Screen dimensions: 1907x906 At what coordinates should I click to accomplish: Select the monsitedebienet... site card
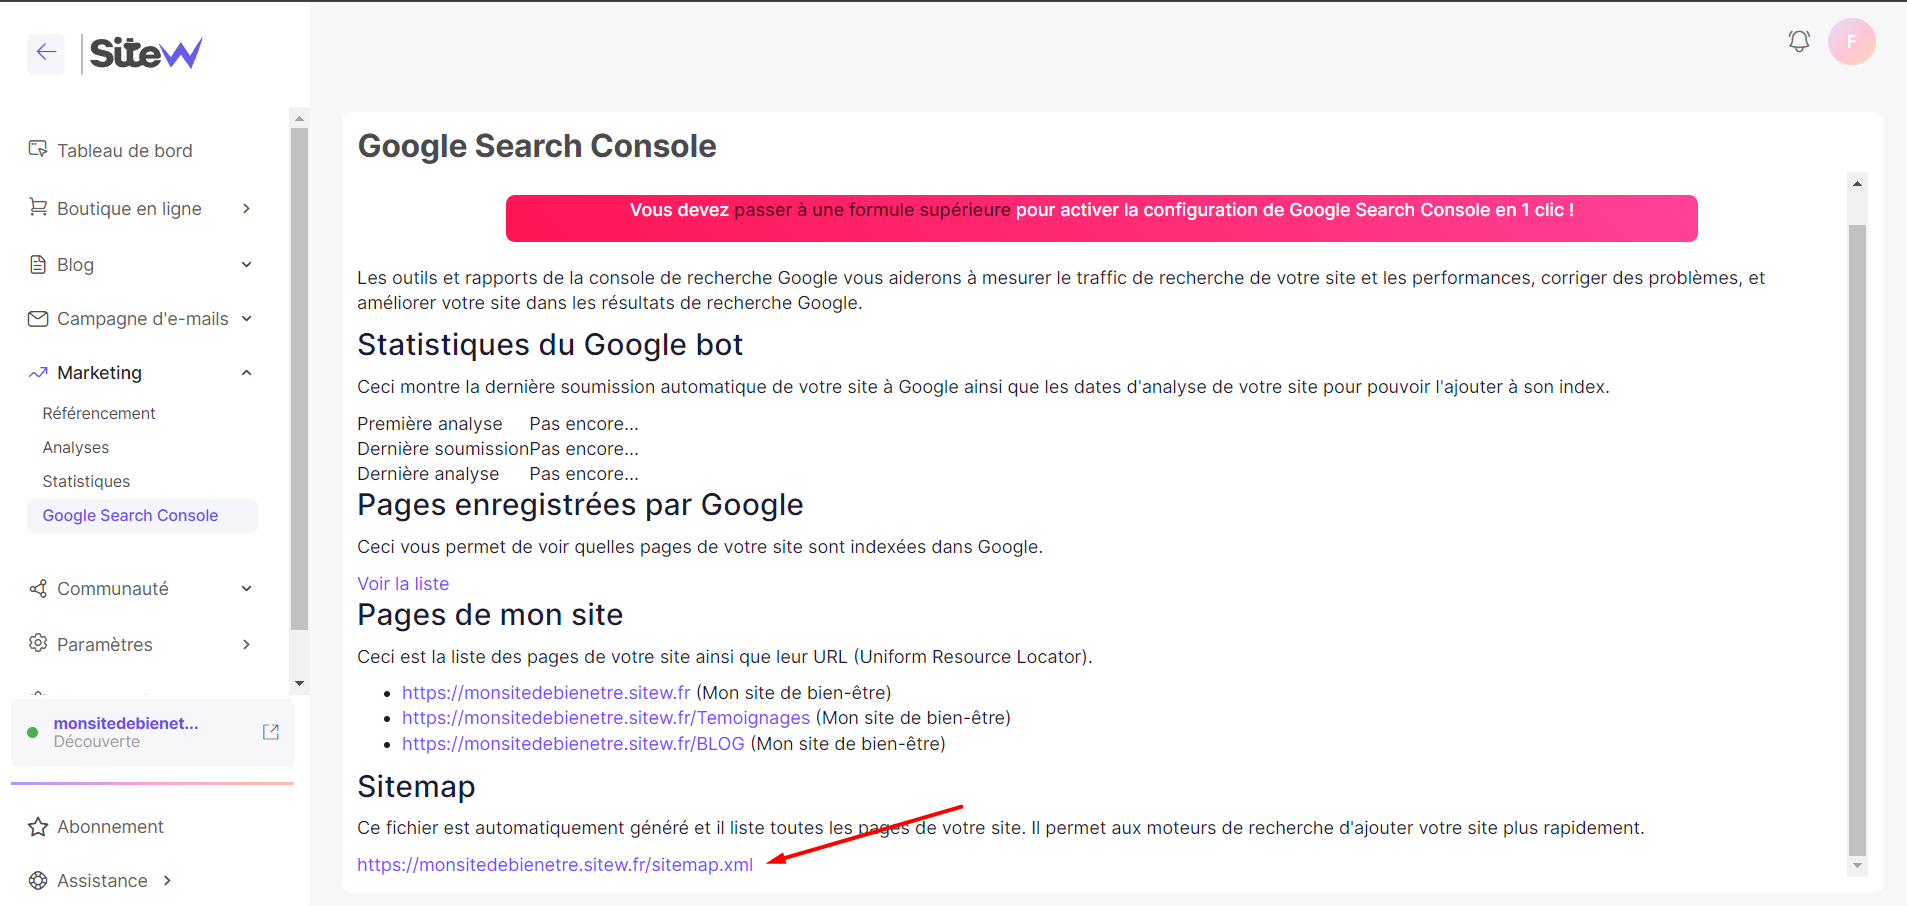tap(152, 732)
